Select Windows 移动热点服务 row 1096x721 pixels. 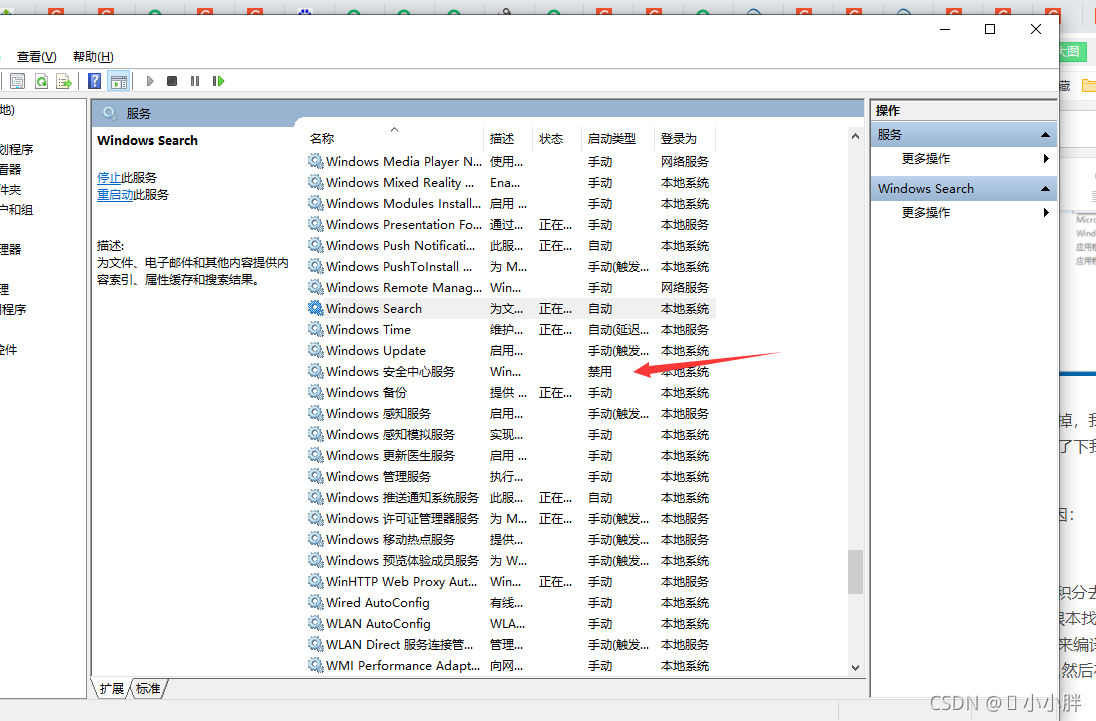[x=511, y=539]
